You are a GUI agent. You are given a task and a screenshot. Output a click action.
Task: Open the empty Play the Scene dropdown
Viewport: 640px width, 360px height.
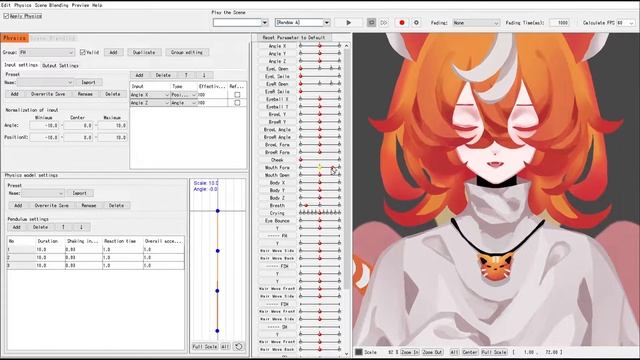(x=240, y=22)
